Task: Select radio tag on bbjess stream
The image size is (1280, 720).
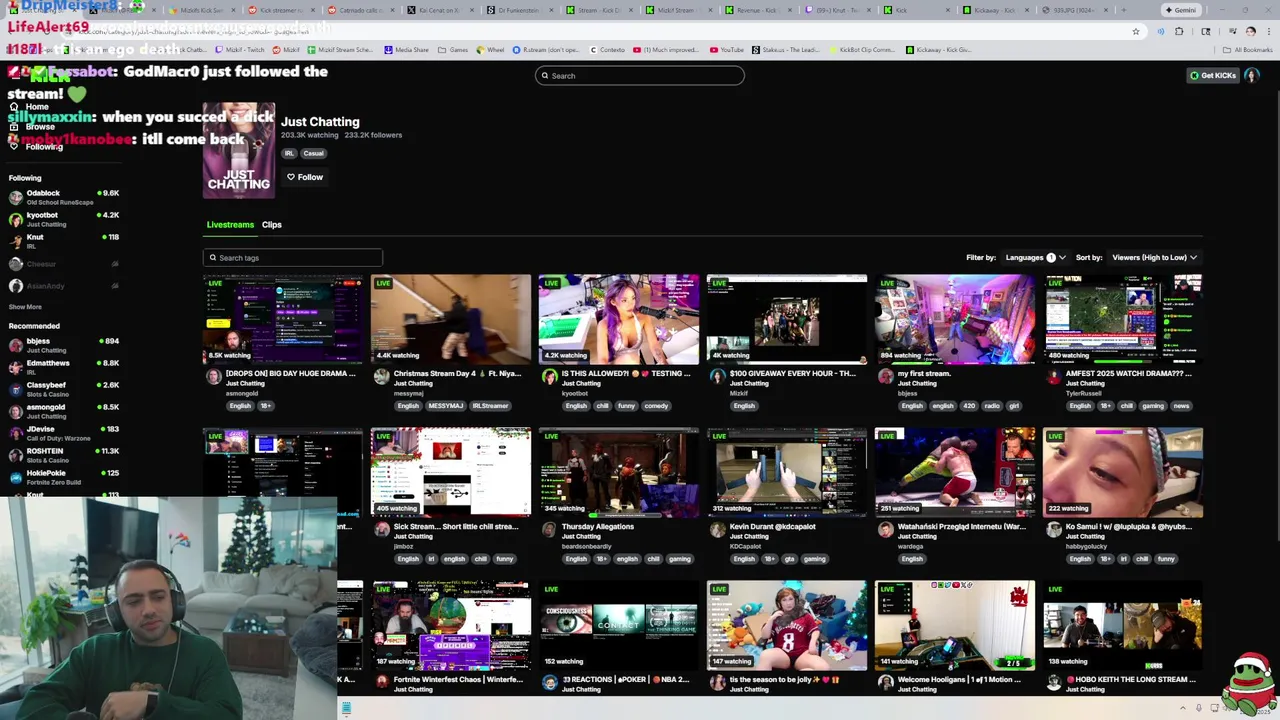Action: (x=992, y=406)
